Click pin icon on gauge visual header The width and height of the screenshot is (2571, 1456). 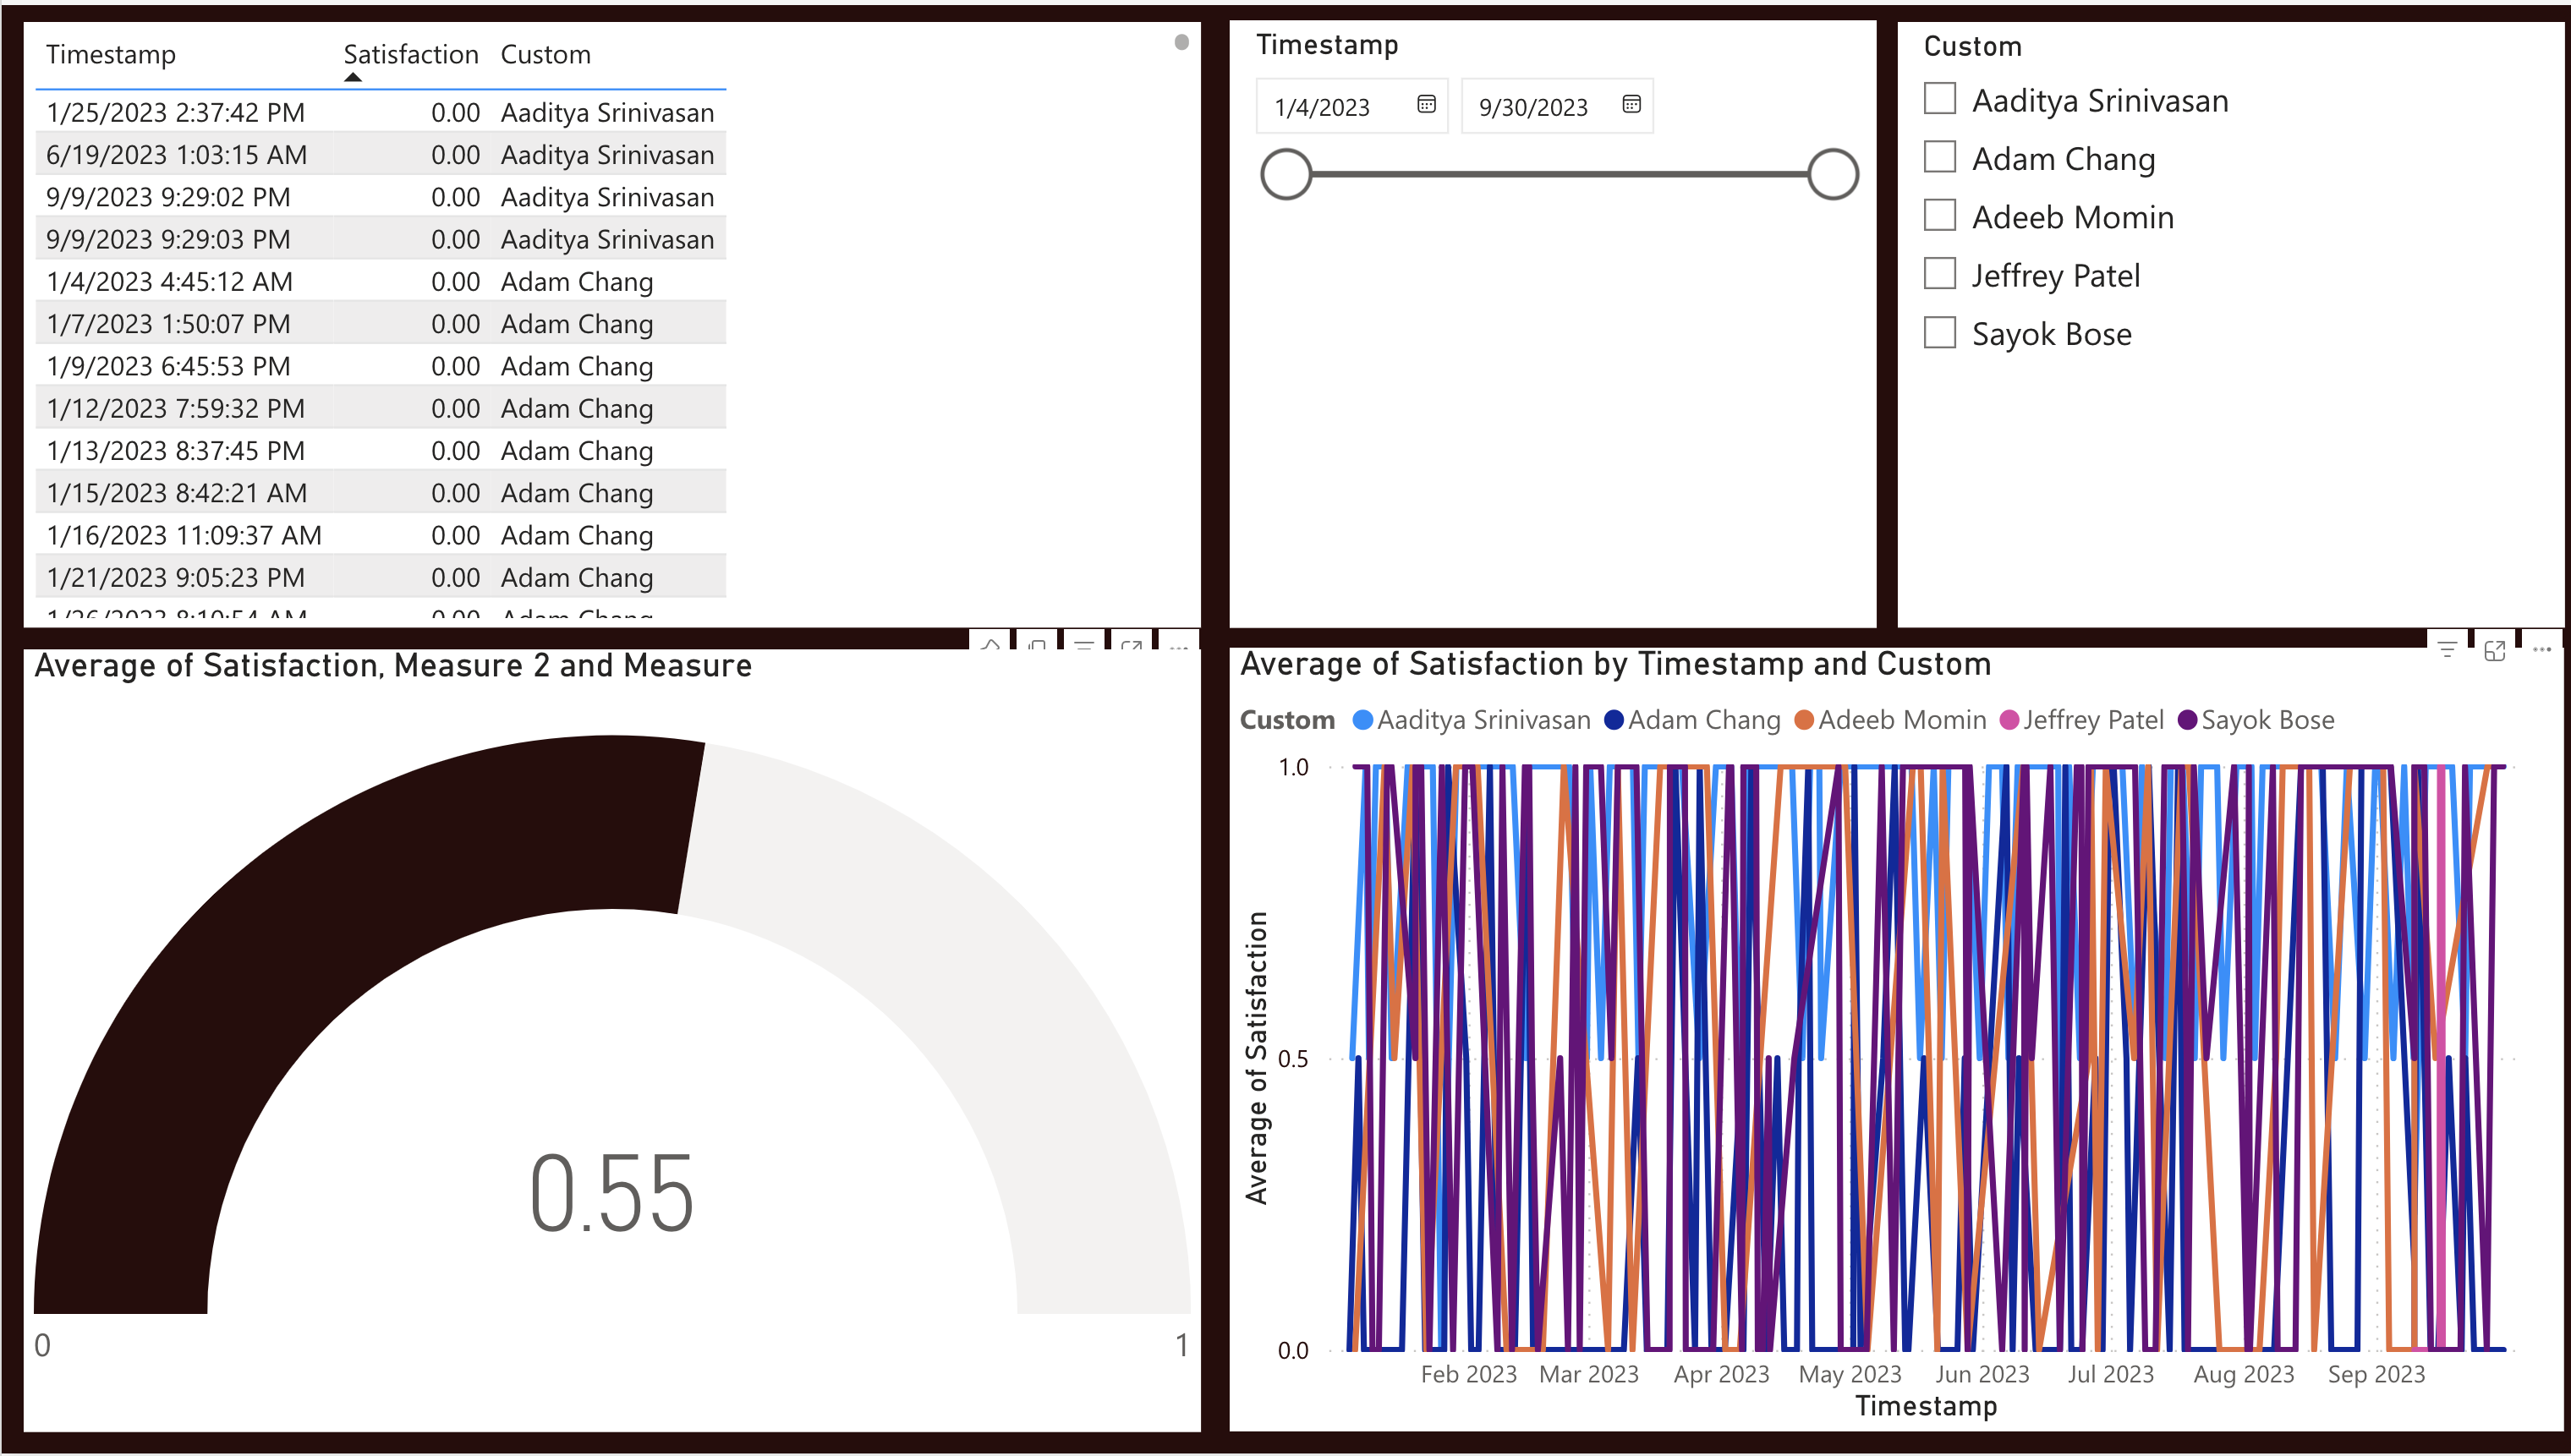991,646
